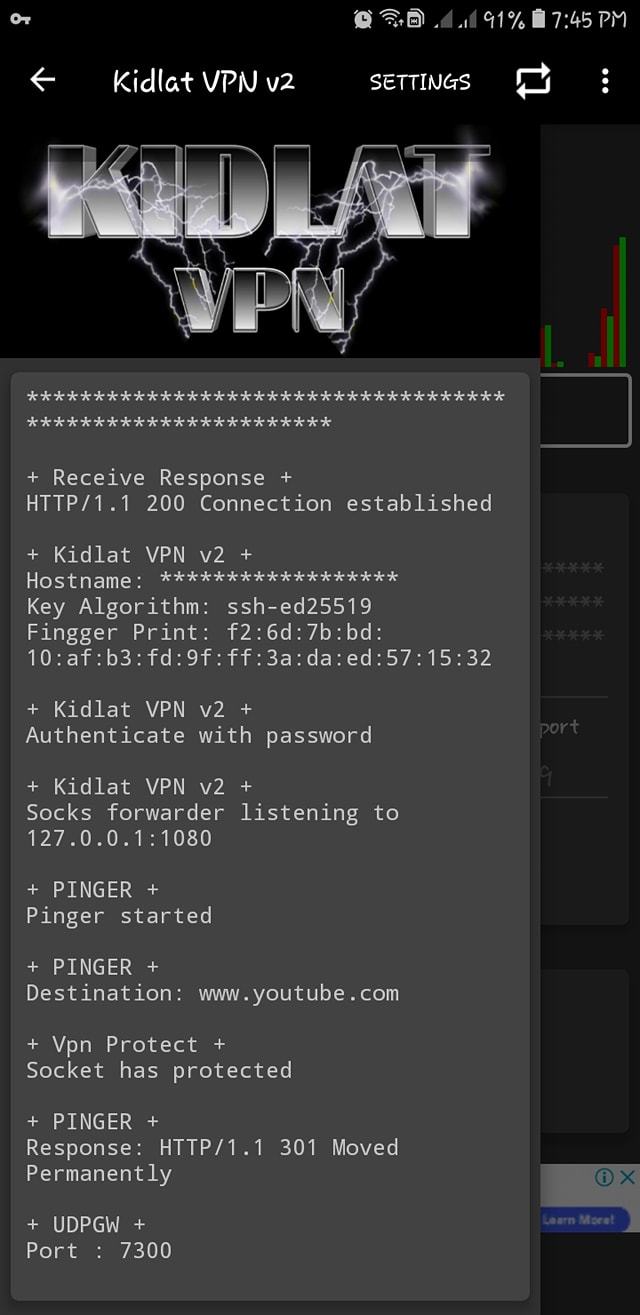Tap the refresh arrows icon in the toolbar

(x=533, y=82)
